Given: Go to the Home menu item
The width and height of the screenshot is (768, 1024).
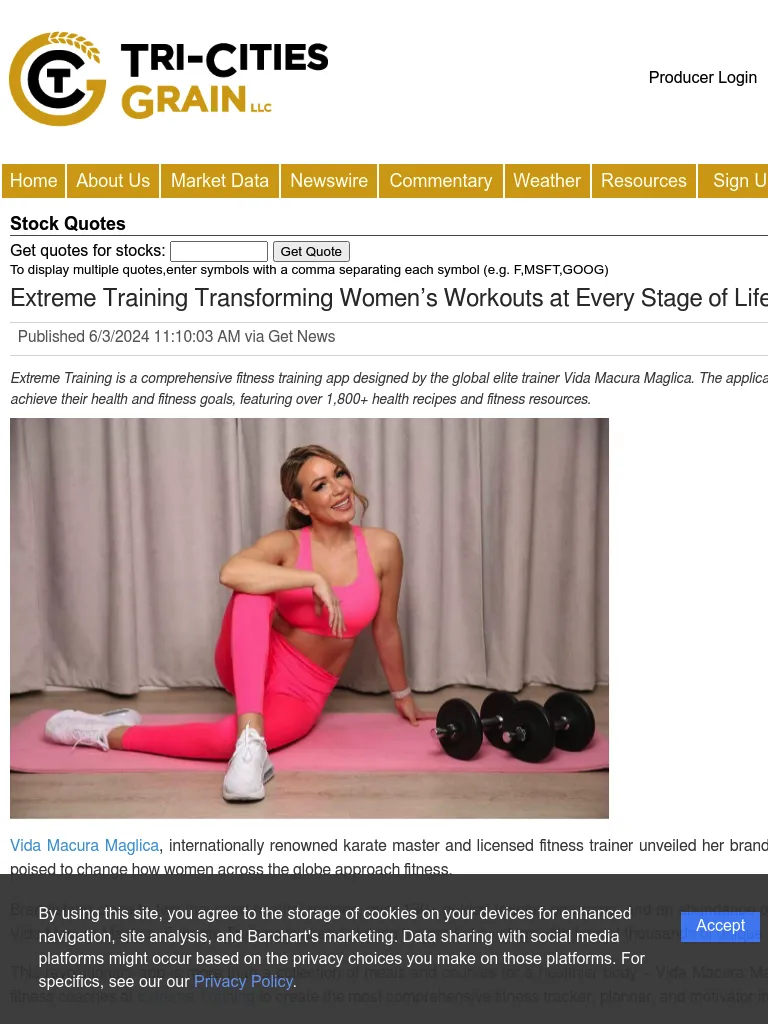Looking at the screenshot, I should click(33, 181).
